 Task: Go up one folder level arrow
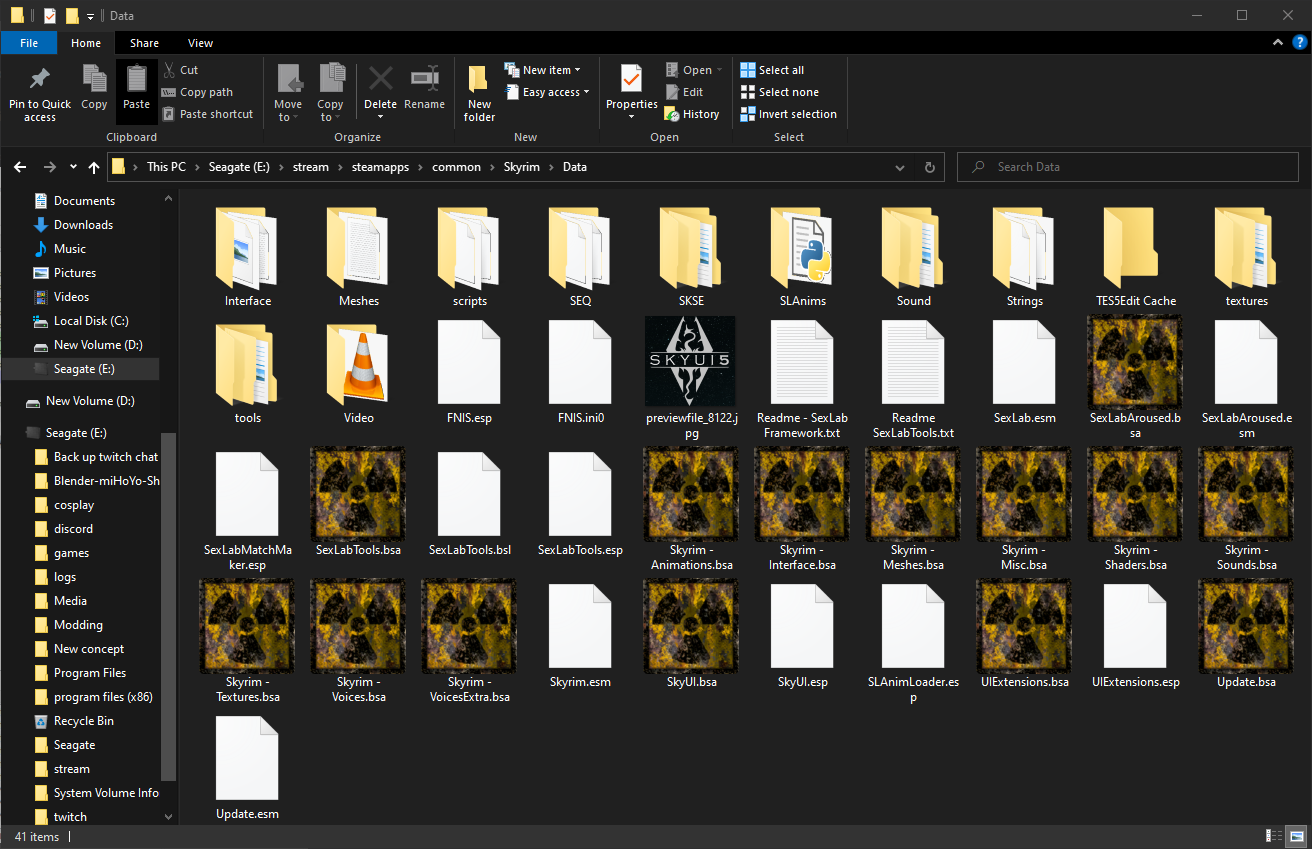coord(94,167)
